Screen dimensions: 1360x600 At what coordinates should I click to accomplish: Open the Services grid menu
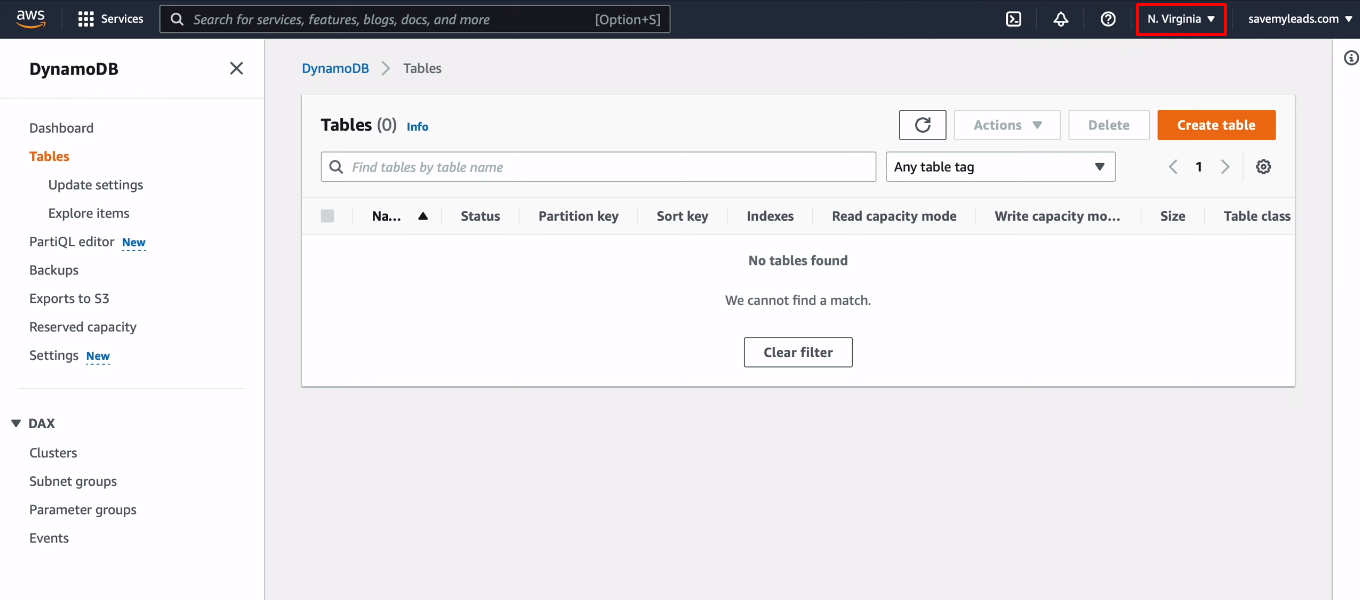pos(111,19)
